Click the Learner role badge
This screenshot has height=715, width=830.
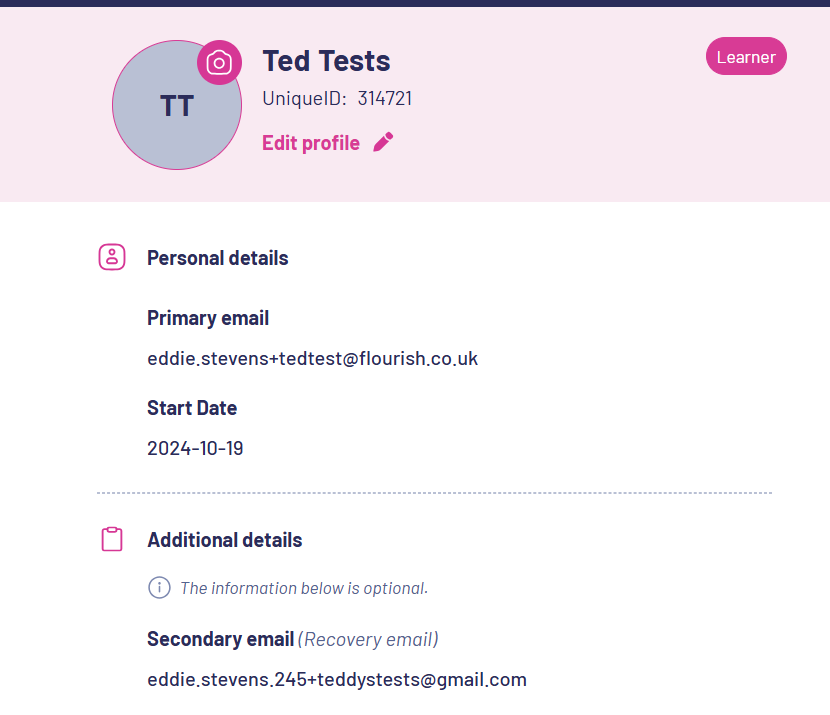point(746,57)
